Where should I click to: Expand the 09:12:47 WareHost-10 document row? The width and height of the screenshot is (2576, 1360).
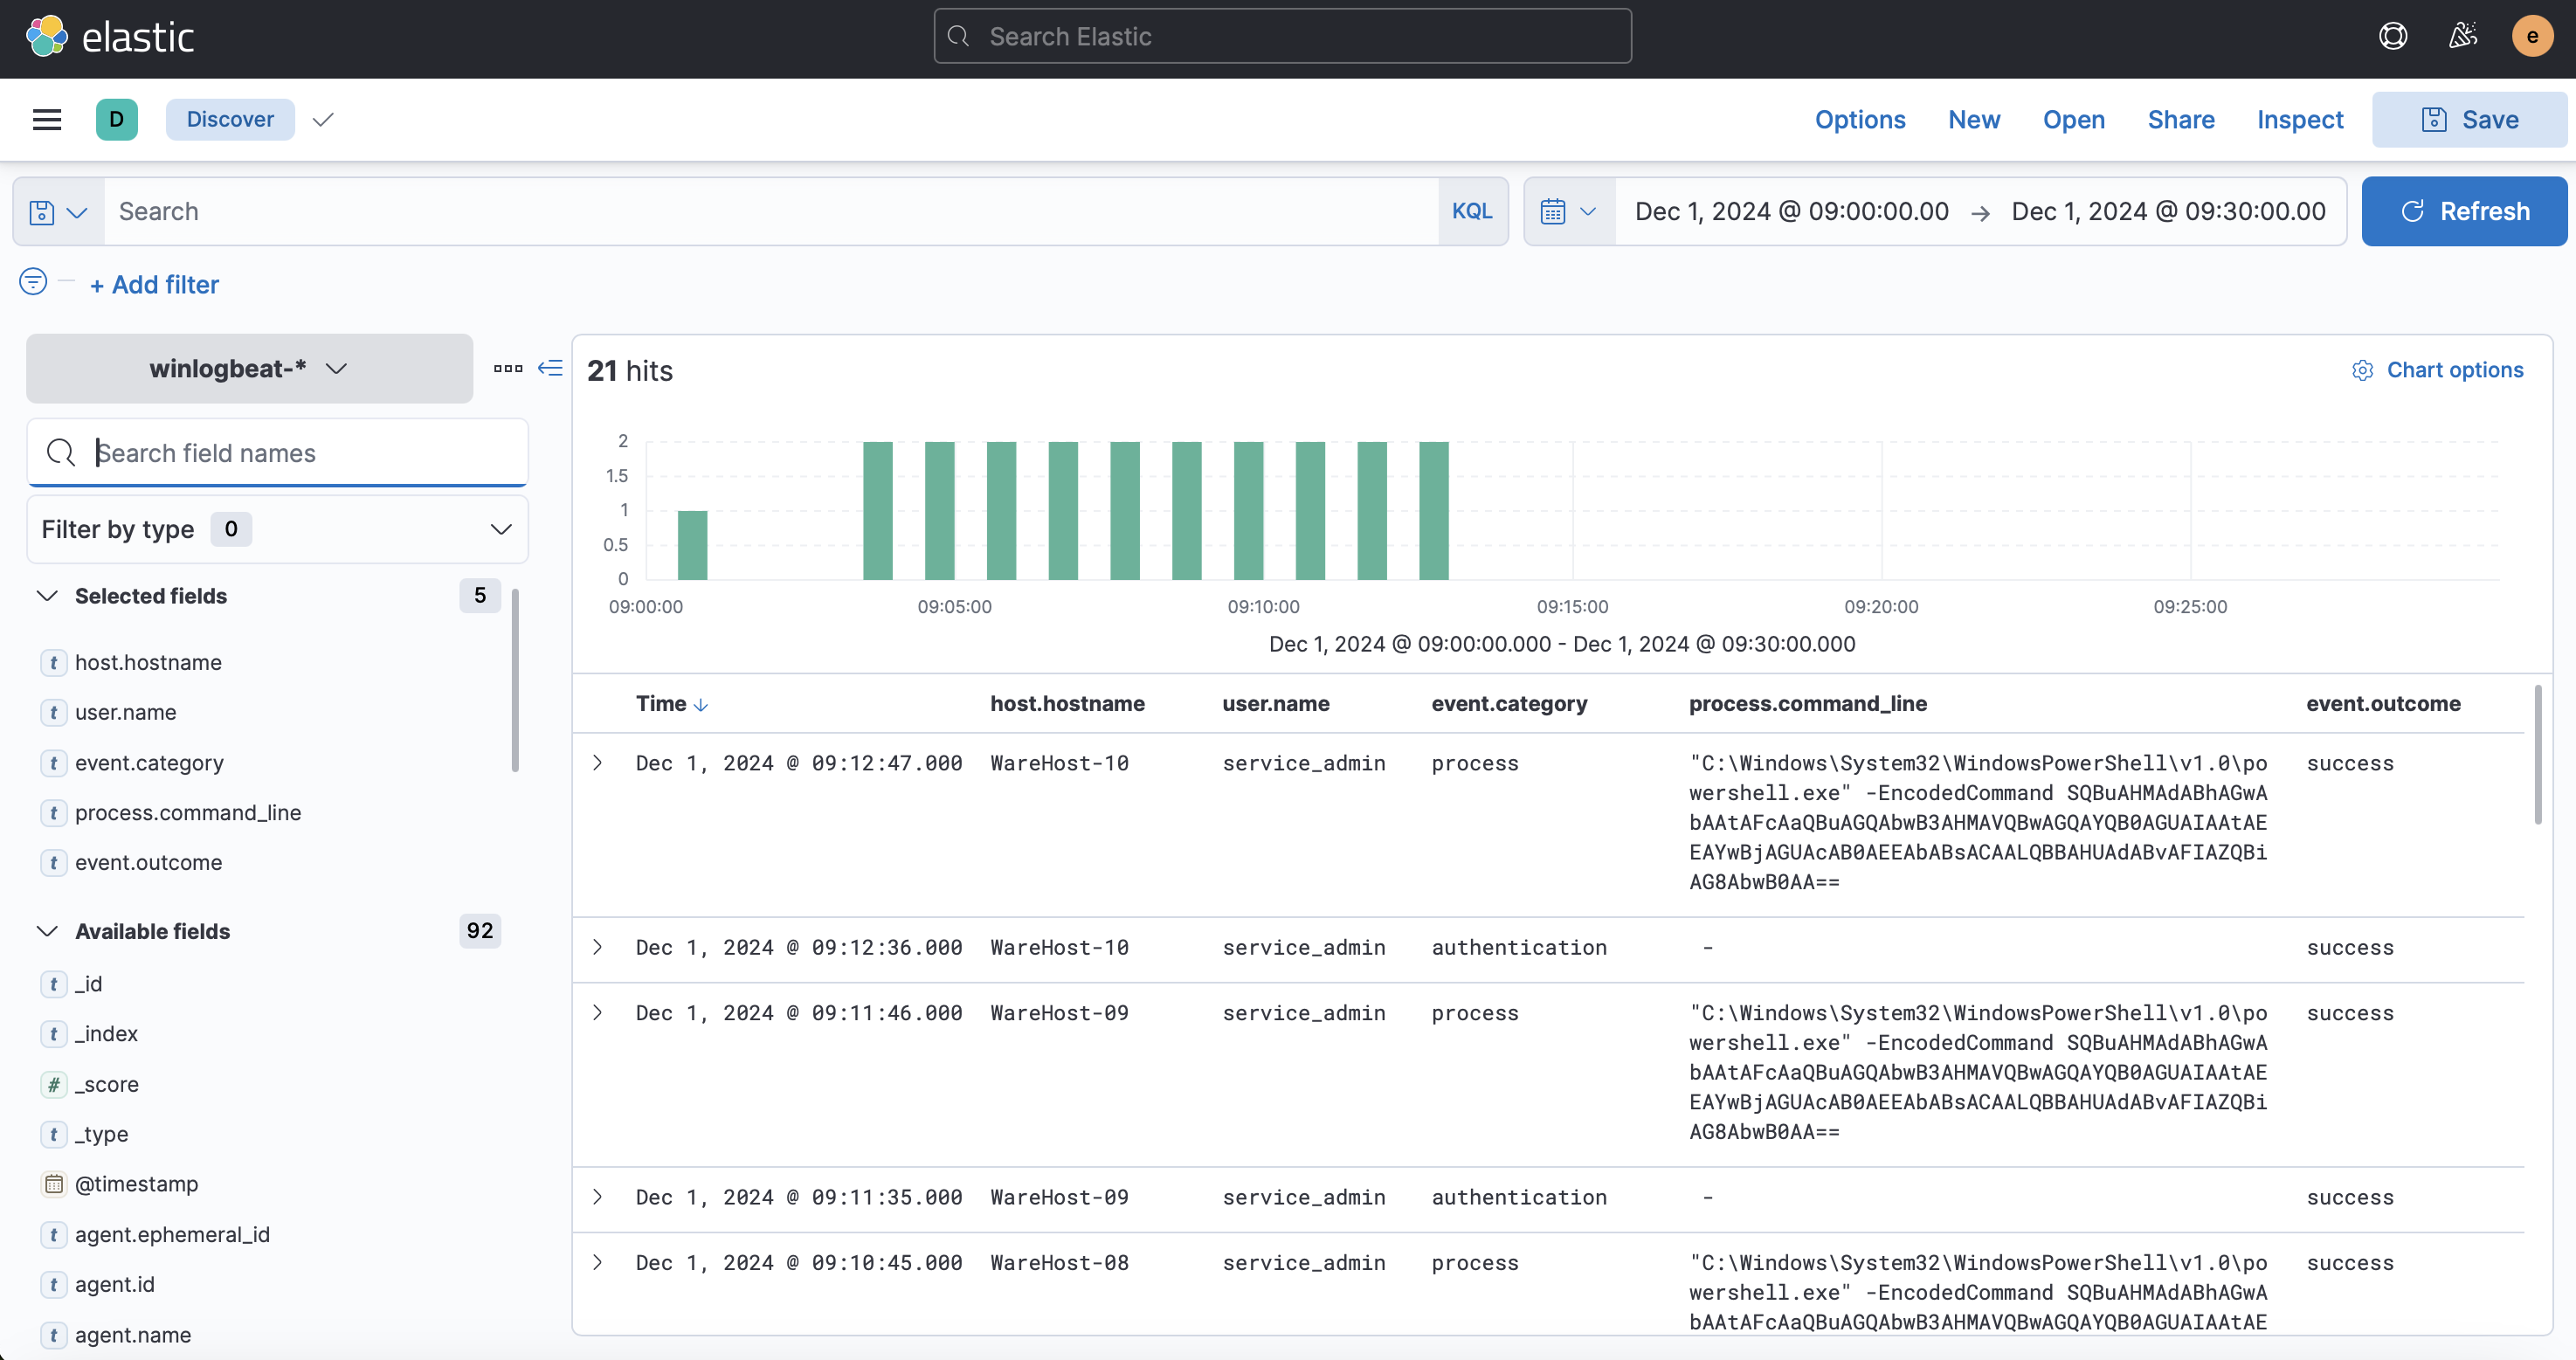(x=598, y=763)
